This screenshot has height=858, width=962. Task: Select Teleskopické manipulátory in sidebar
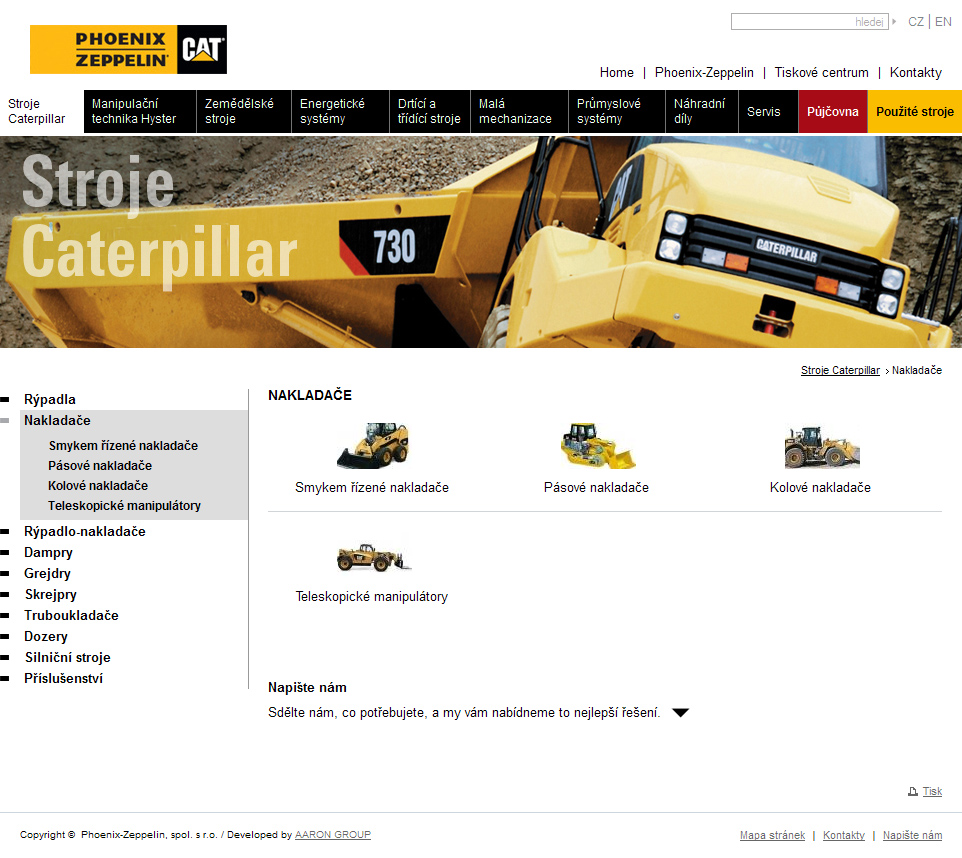[125, 506]
